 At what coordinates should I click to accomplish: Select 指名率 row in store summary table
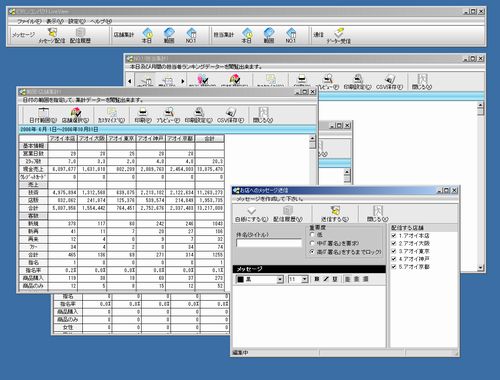[122, 270]
